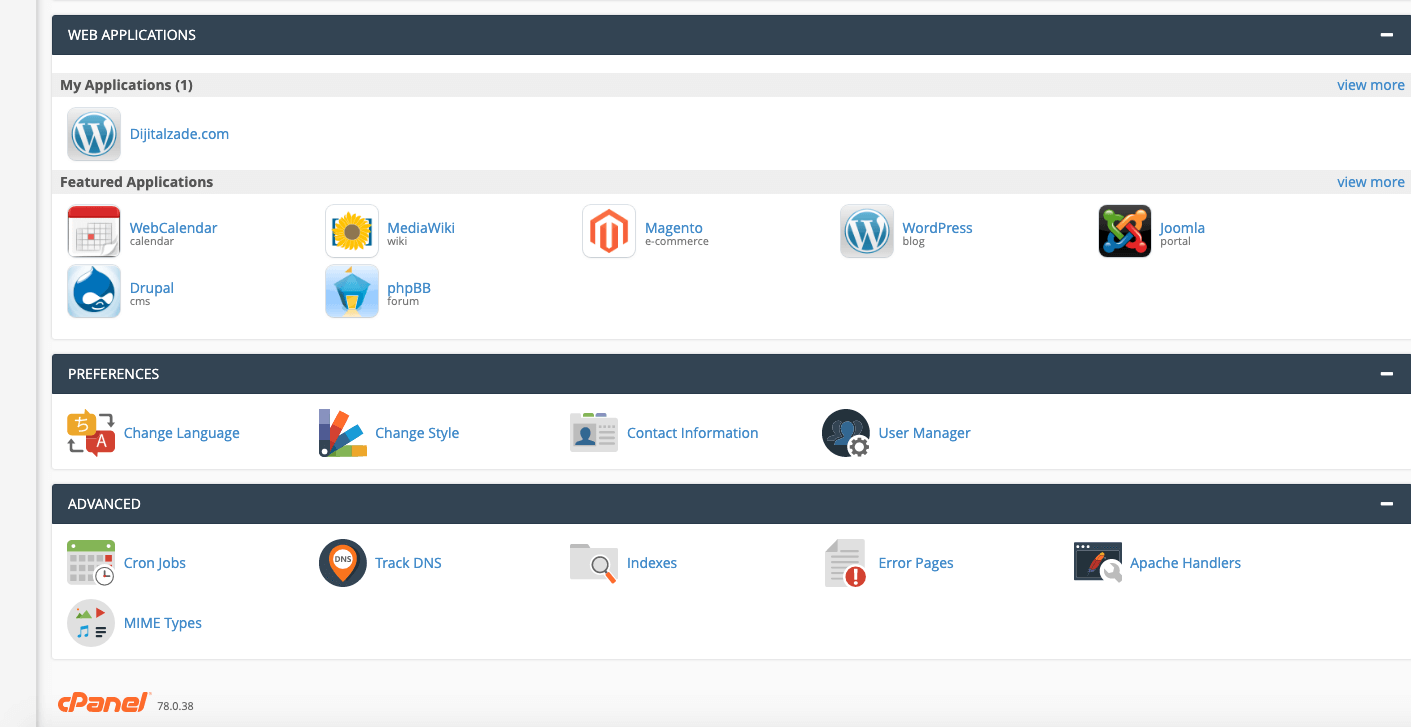Open the MediaWiki text link
The width and height of the screenshot is (1411, 727).
coord(421,228)
